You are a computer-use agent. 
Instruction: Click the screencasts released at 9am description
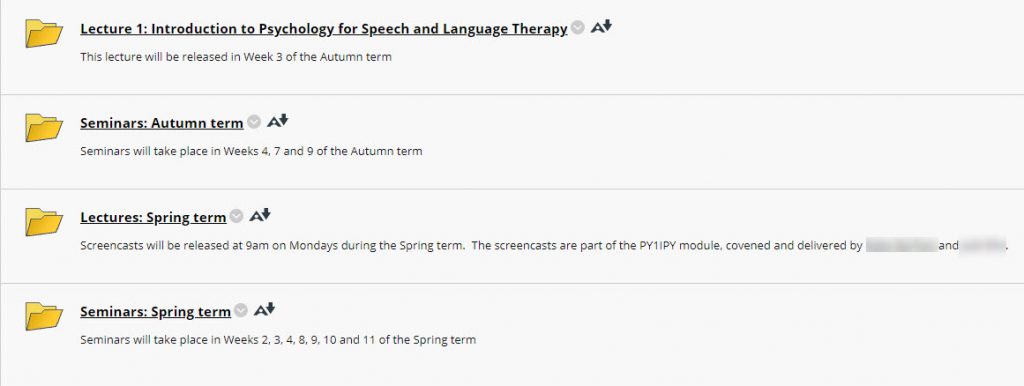pyautogui.click(x=545, y=246)
